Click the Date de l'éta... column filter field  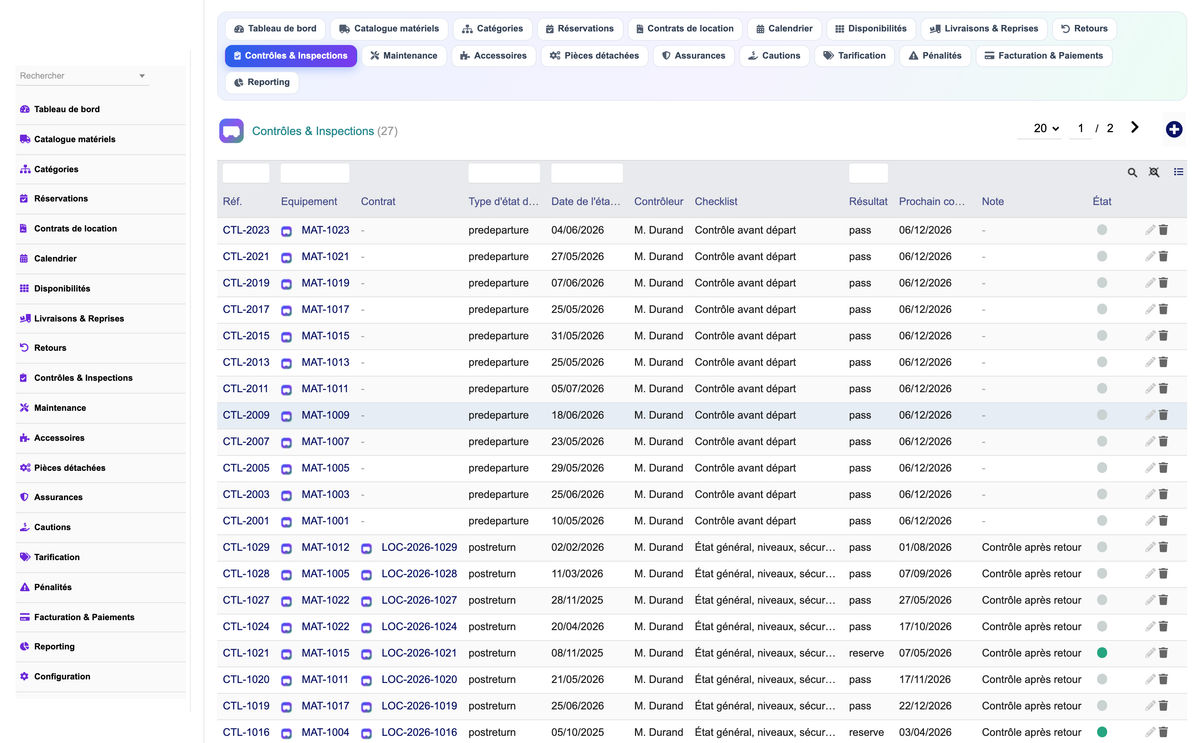(x=587, y=173)
